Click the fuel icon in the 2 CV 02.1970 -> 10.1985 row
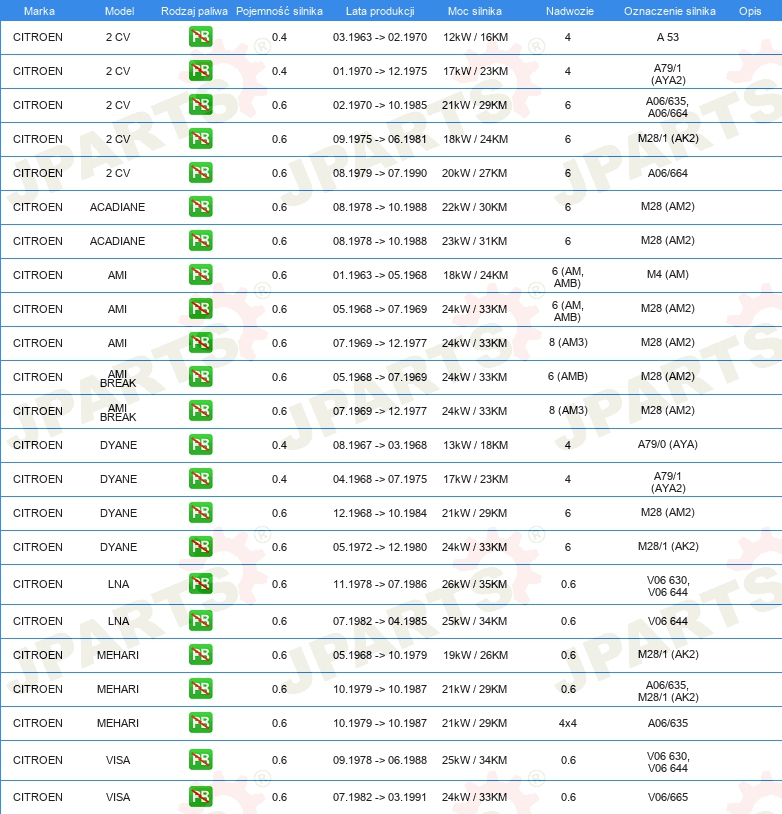The width and height of the screenshot is (782, 814). coord(200,105)
